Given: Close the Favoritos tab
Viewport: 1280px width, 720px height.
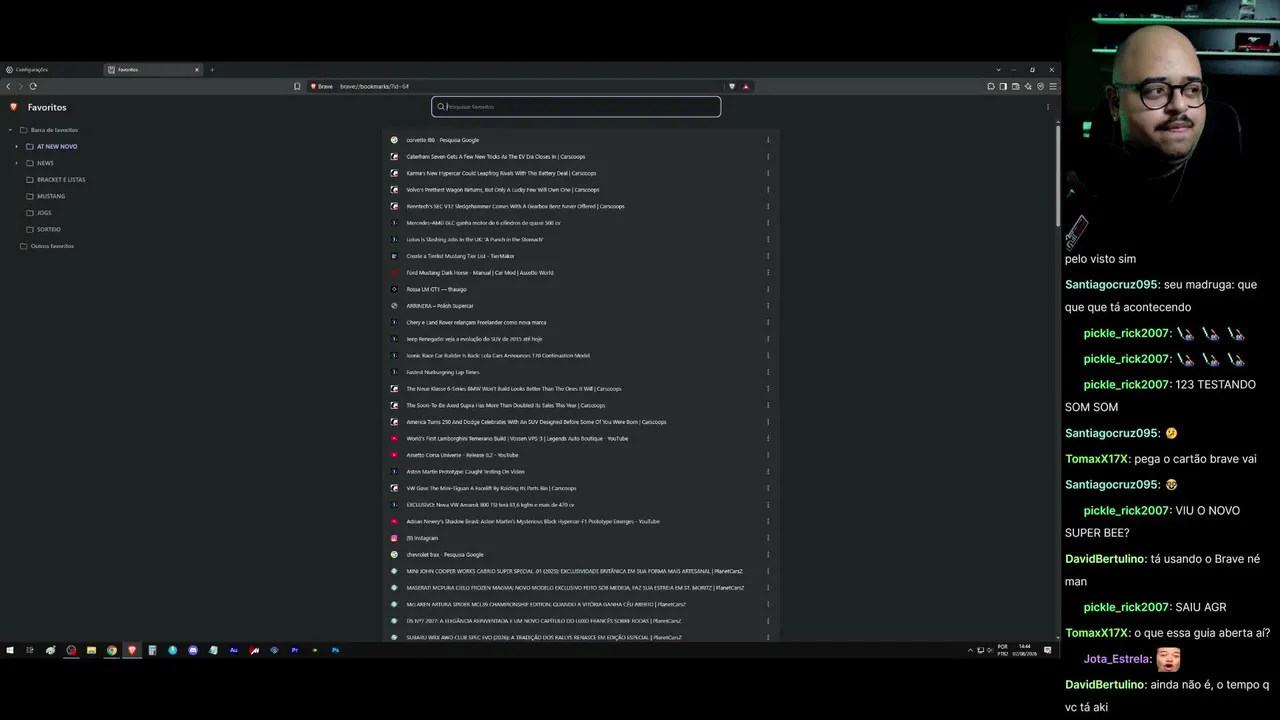Looking at the screenshot, I should pos(197,70).
